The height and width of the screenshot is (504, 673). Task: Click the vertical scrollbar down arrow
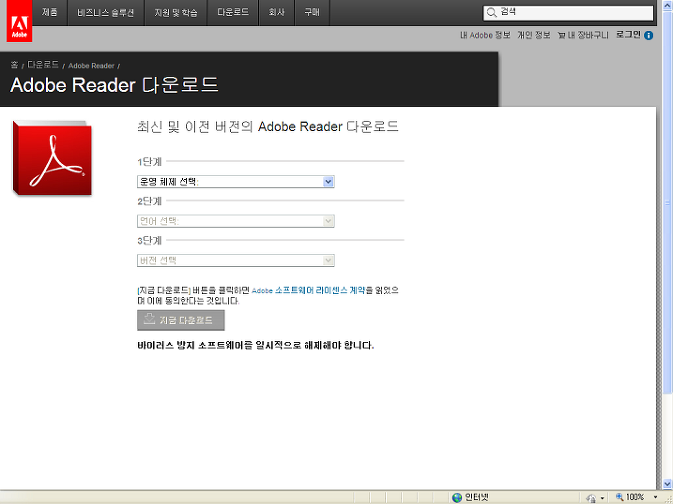(667, 483)
